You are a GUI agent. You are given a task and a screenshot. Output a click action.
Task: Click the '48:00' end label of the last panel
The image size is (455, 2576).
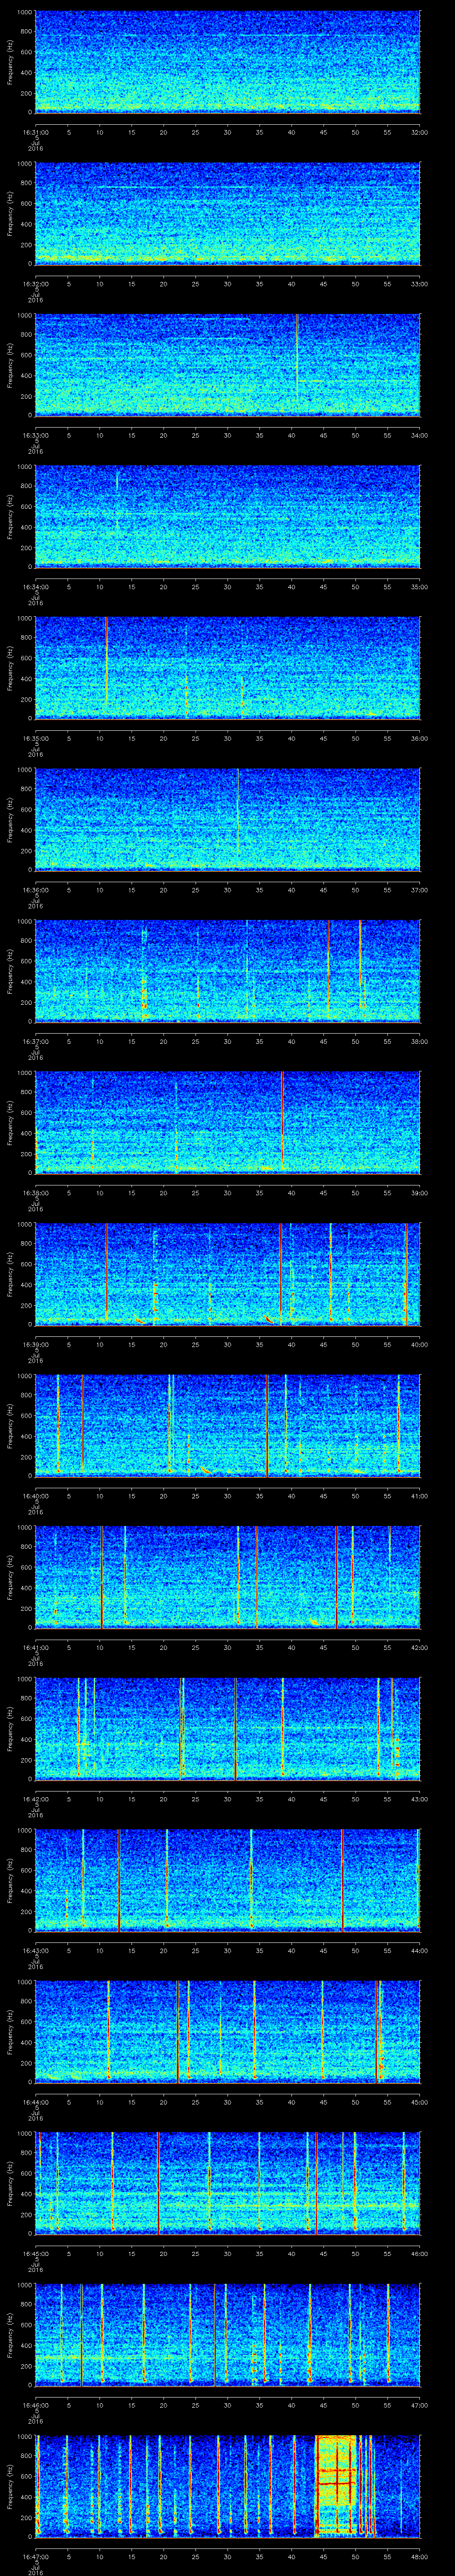pyautogui.click(x=419, y=2556)
